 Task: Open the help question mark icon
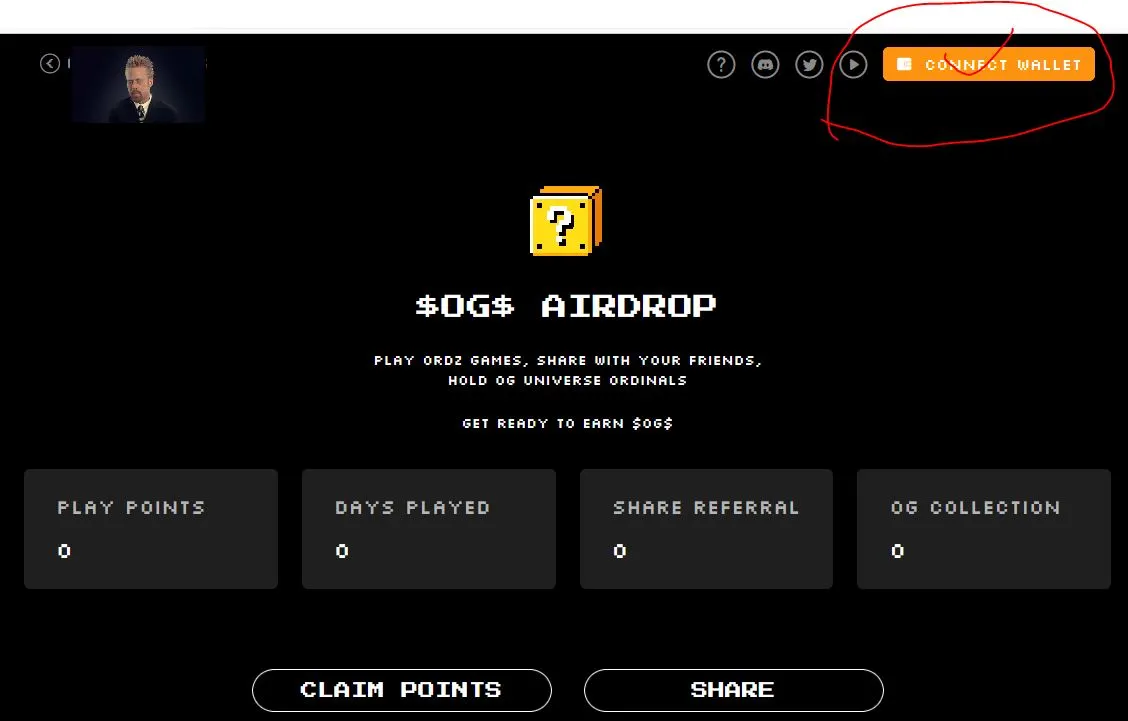click(721, 65)
